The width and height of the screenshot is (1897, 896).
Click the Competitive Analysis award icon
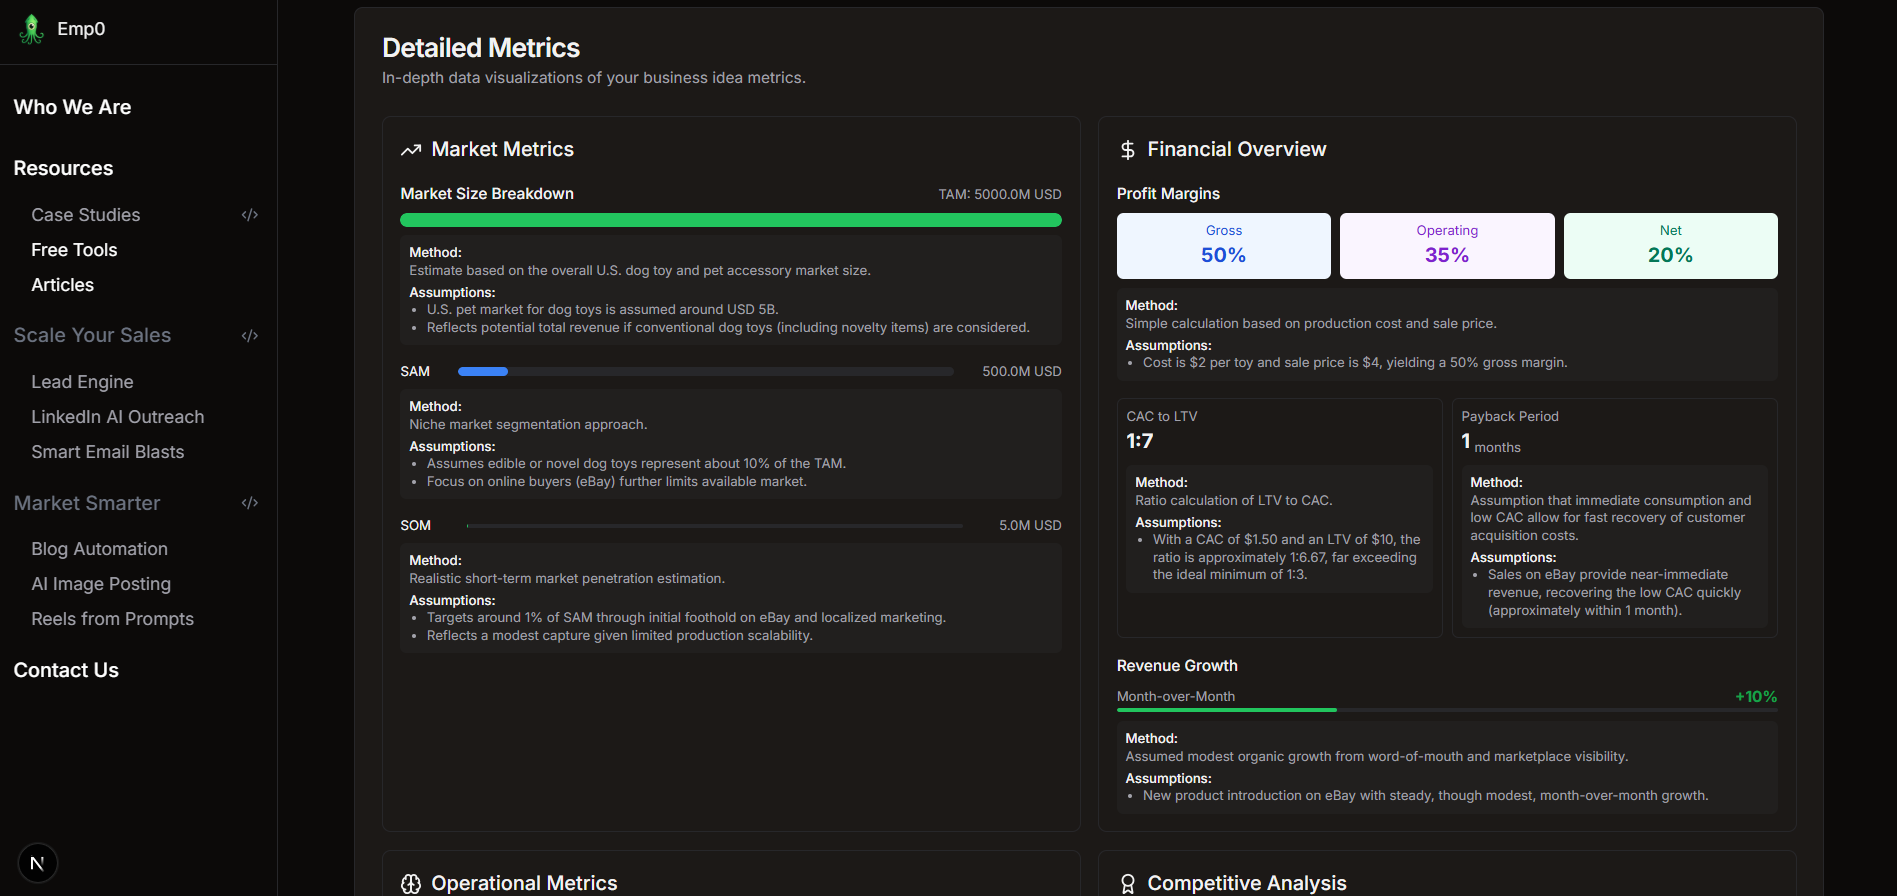click(1127, 884)
